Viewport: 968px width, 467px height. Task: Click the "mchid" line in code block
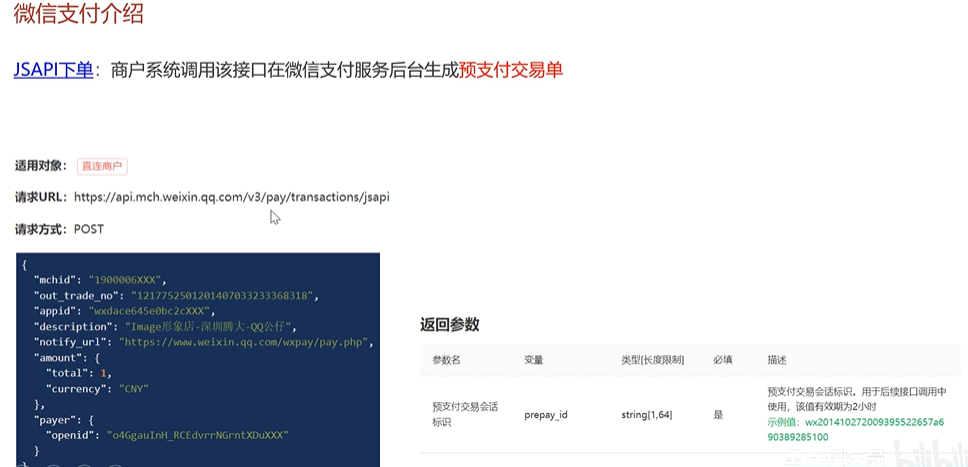click(100, 280)
